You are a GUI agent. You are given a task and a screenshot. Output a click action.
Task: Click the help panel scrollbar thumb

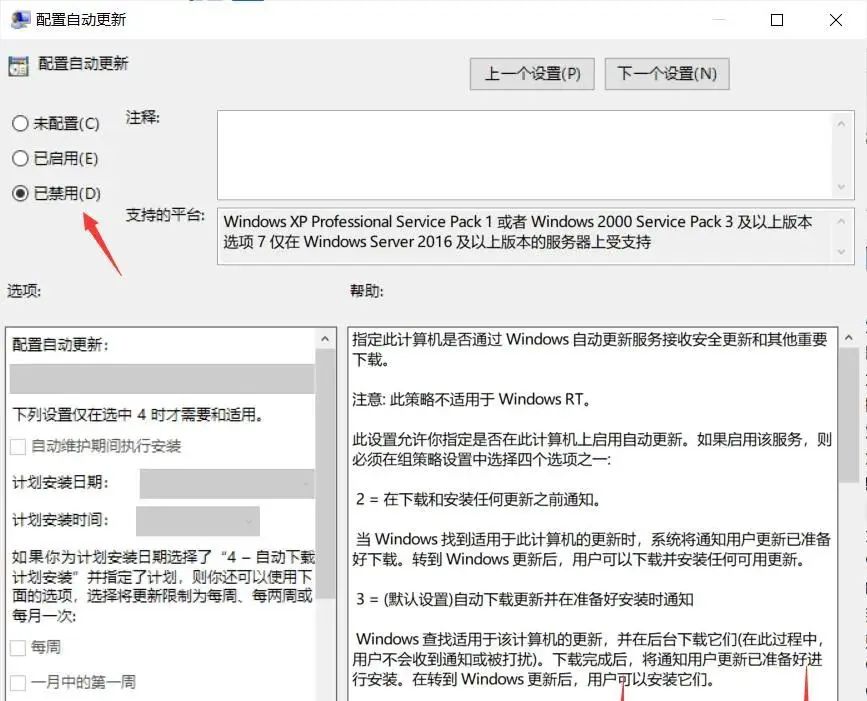coord(849,415)
